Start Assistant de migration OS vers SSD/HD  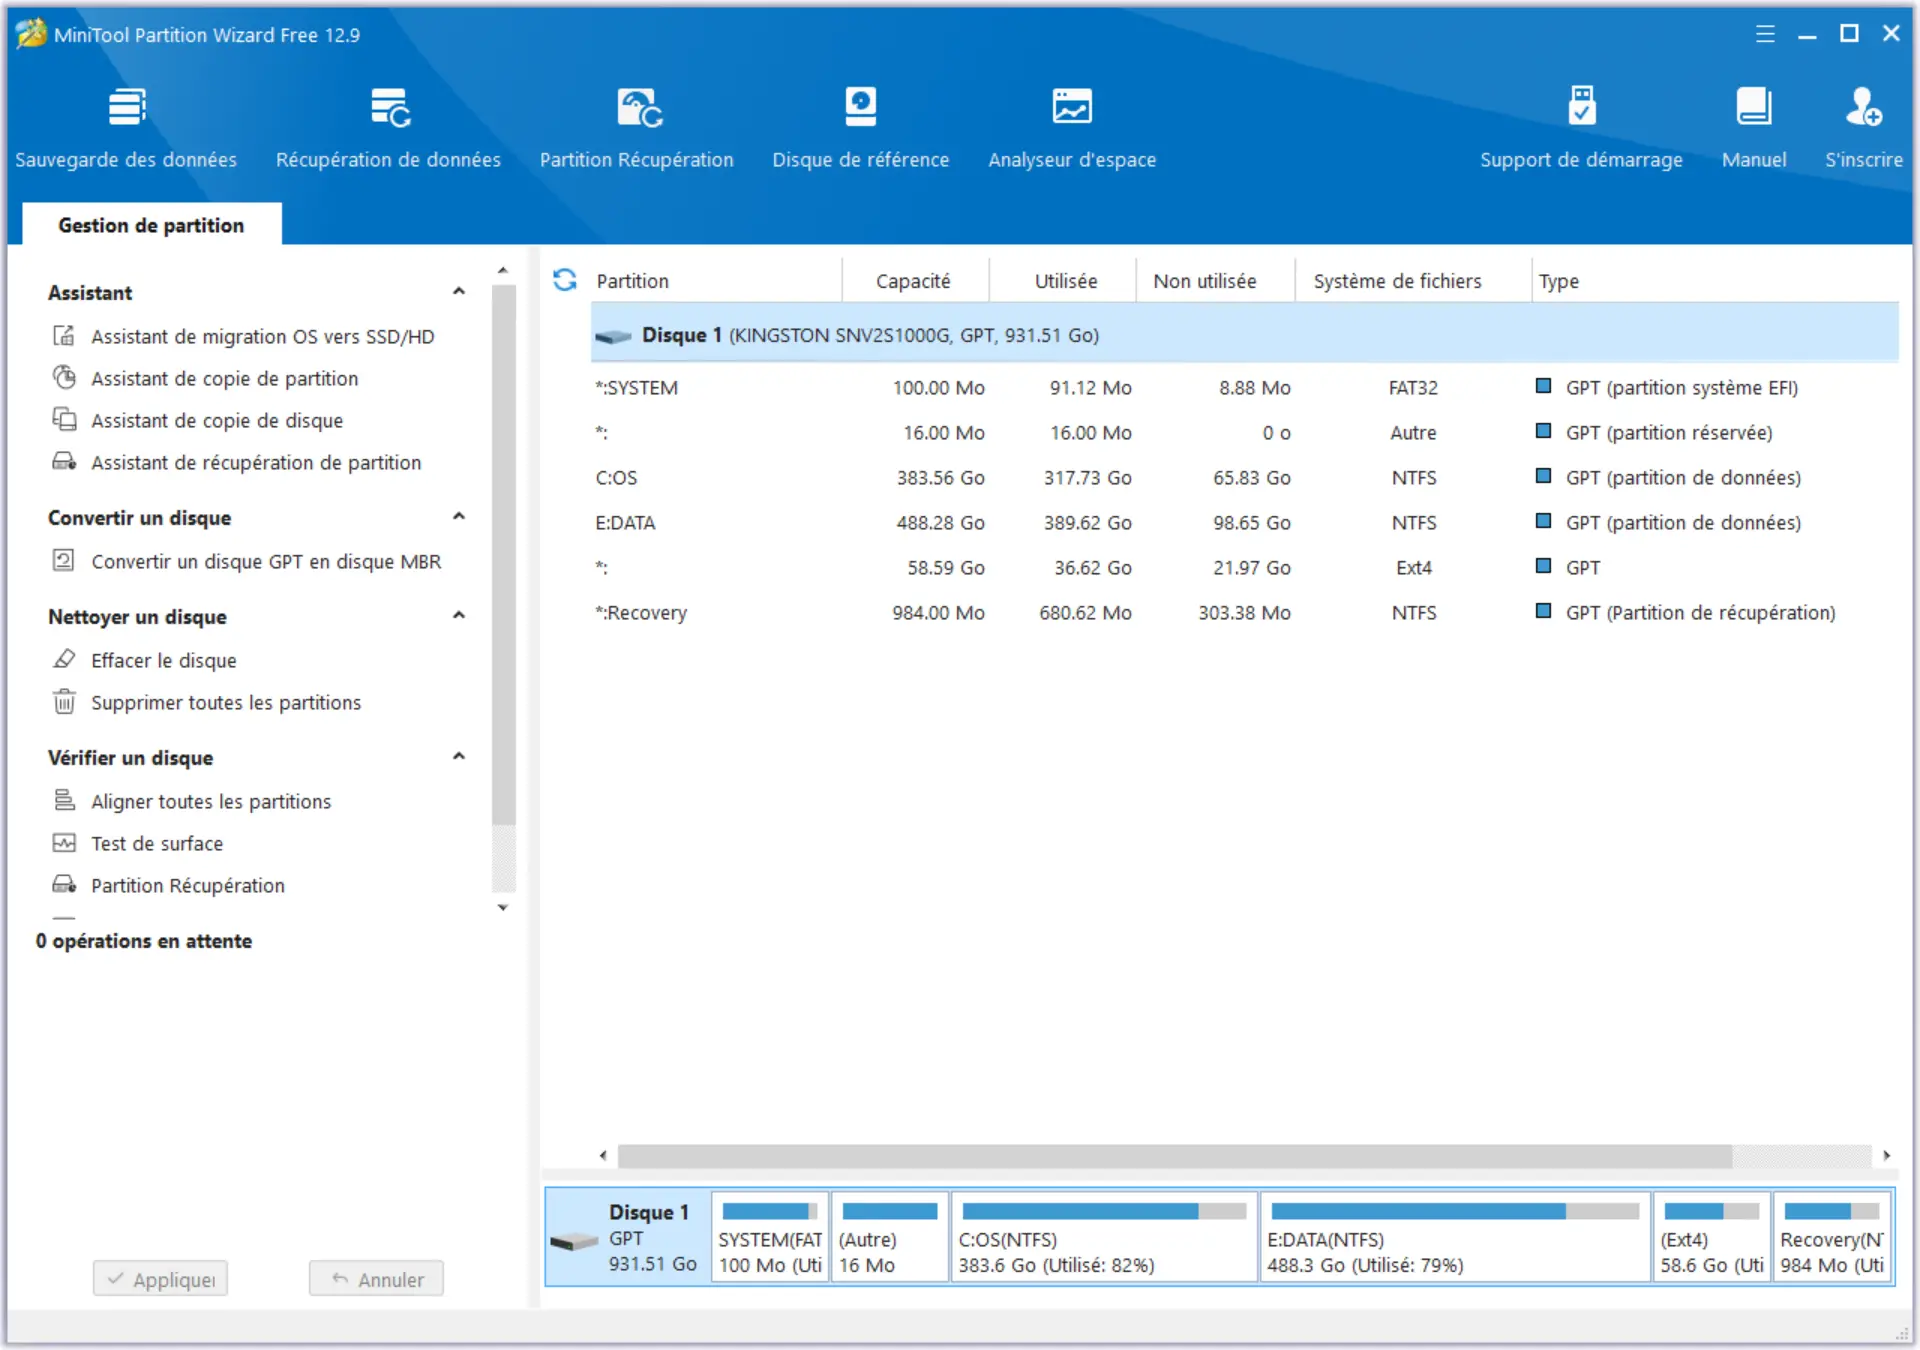[262, 337]
